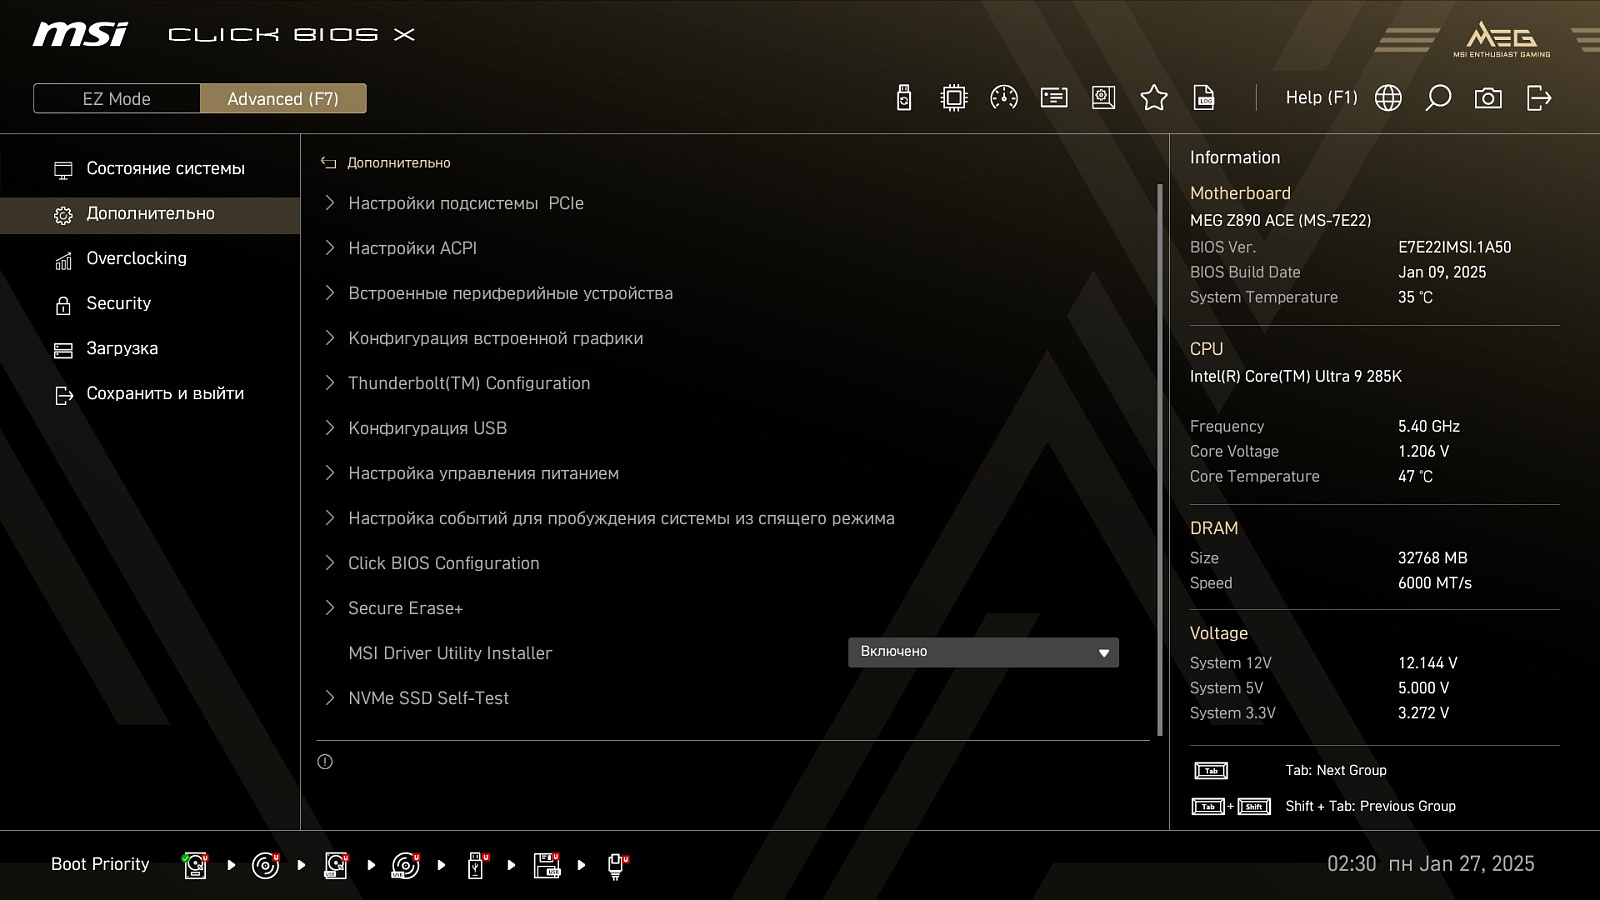Click the CPU chip icon in toolbar
This screenshot has height=900, width=1600.
pos(954,98)
